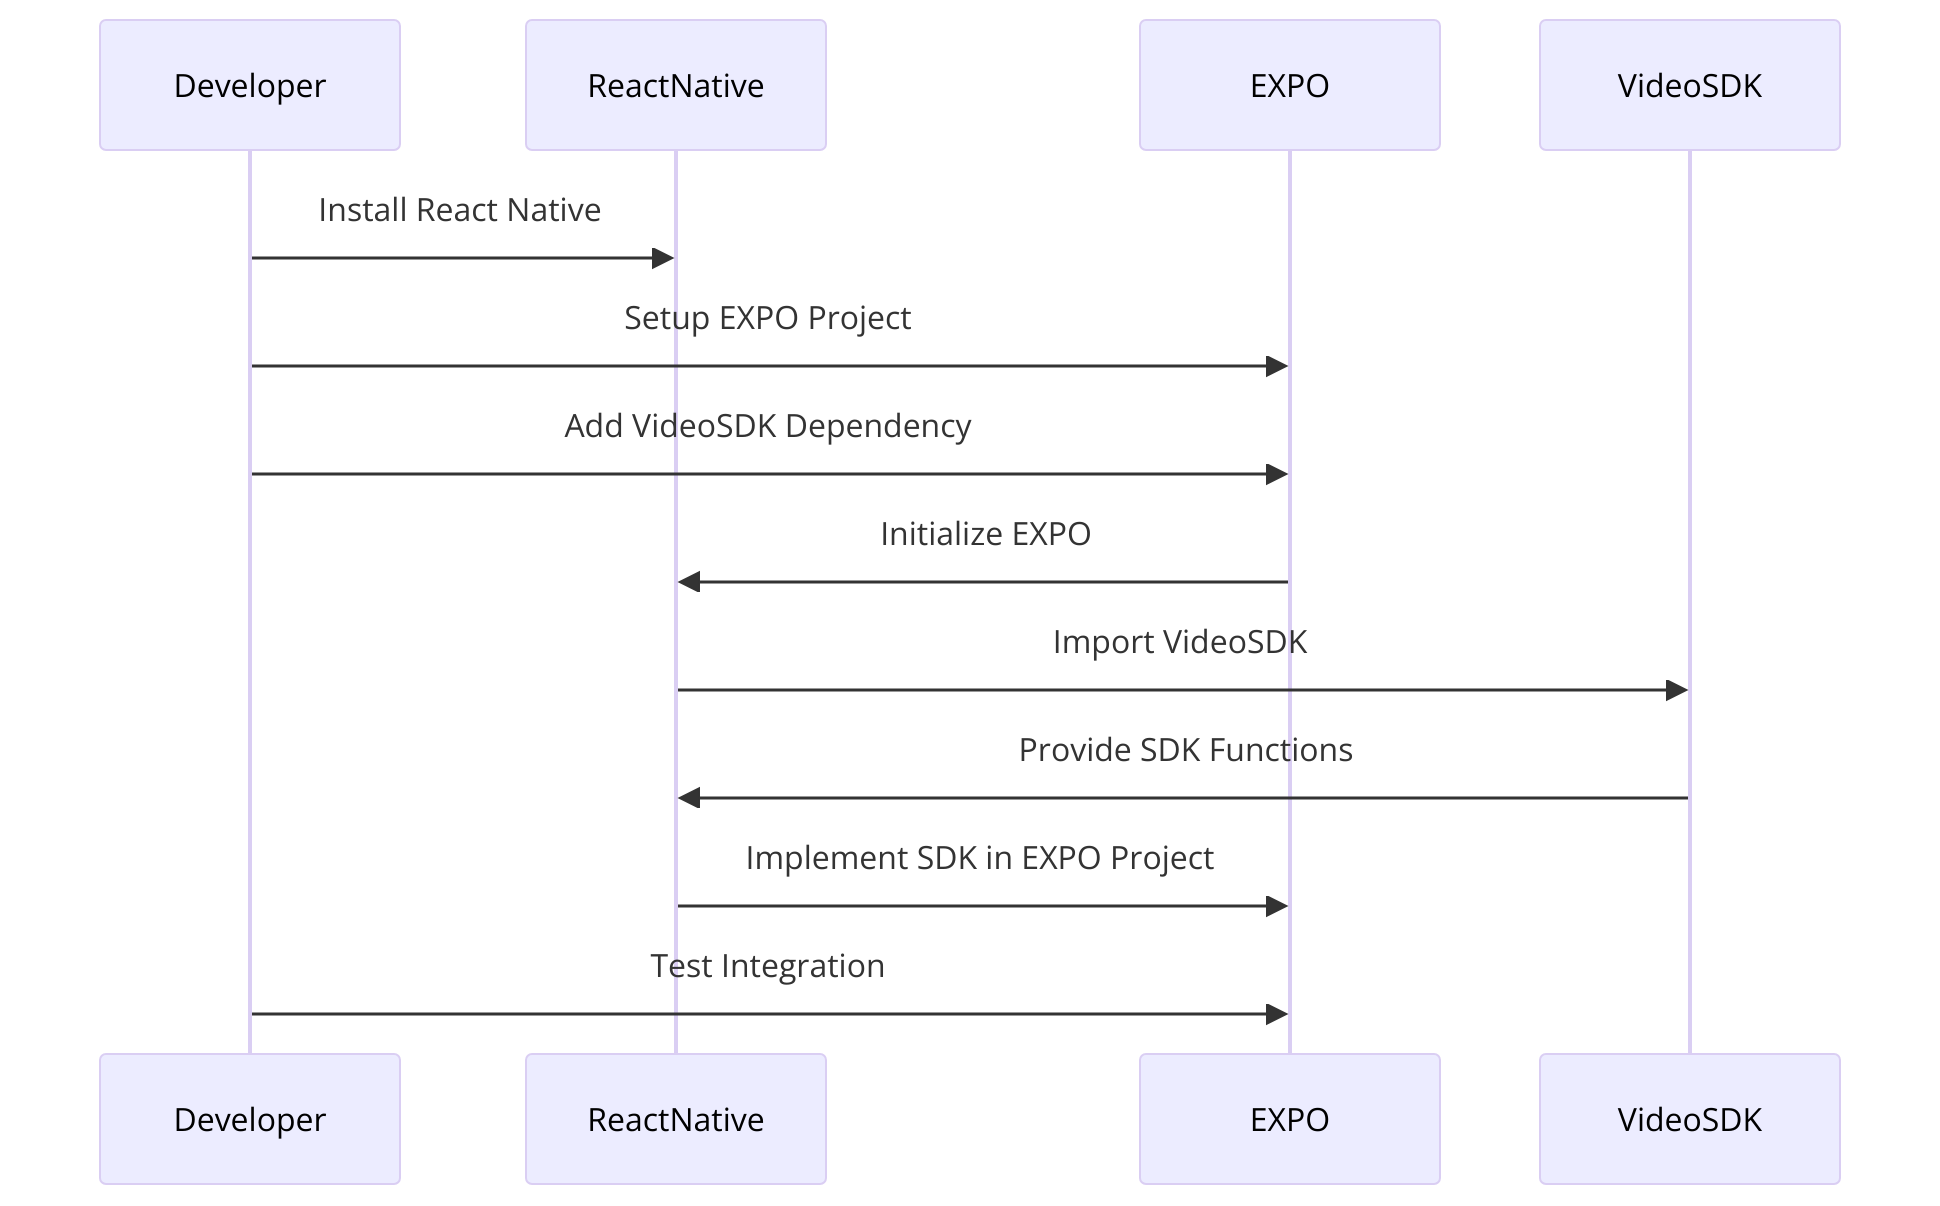The width and height of the screenshot is (1940, 1206).
Task: Click the 'Import VideoSDK' message label
Action: coord(1180,642)
